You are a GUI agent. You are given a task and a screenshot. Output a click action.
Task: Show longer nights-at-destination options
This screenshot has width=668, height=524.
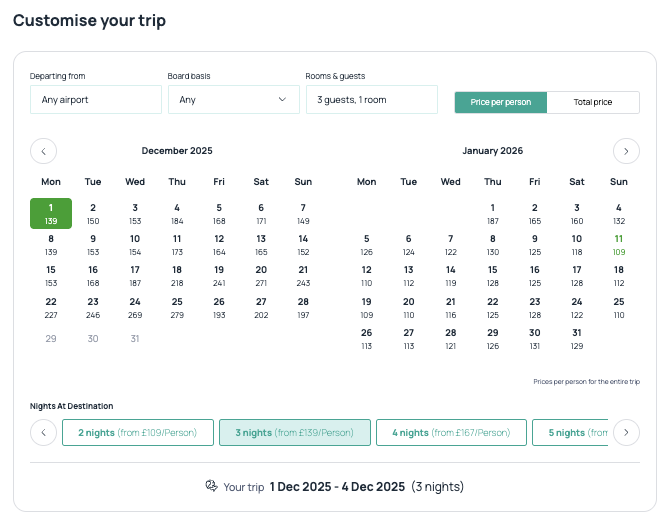(x=626, y=432)
